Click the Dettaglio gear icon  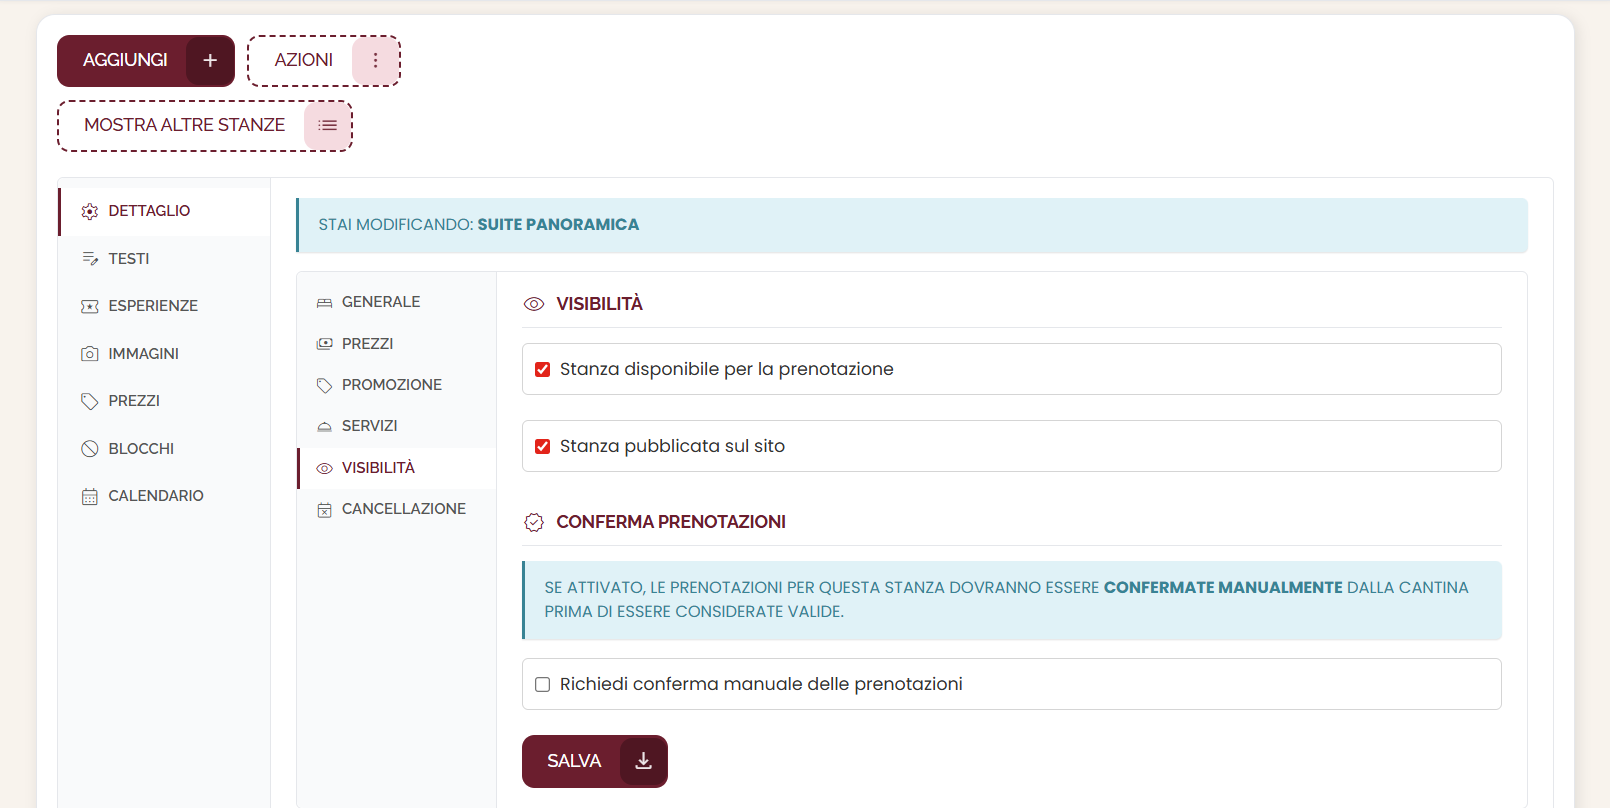click(x=90, y=211)
